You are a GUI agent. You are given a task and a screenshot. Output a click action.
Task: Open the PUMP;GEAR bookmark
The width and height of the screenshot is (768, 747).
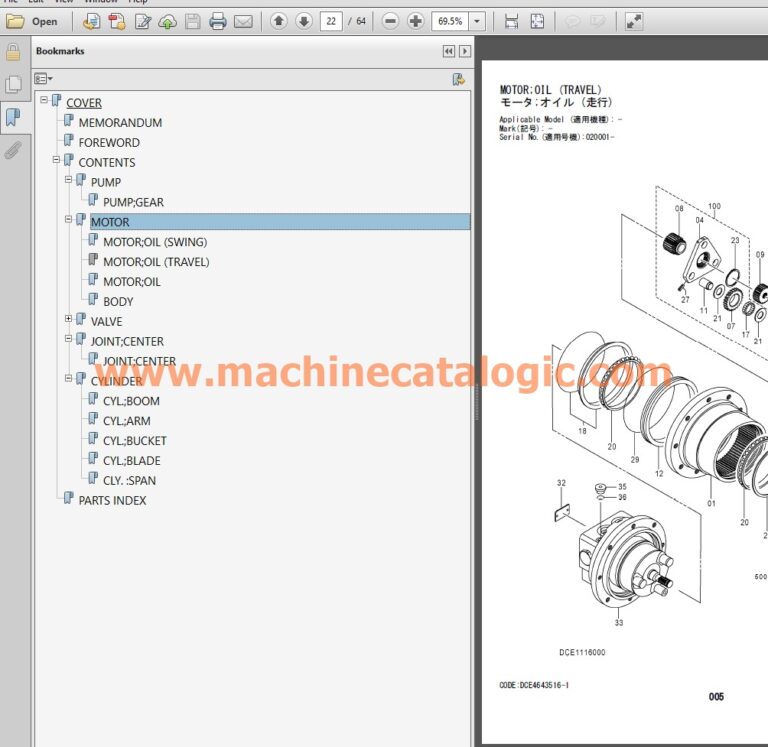[133, 202]
